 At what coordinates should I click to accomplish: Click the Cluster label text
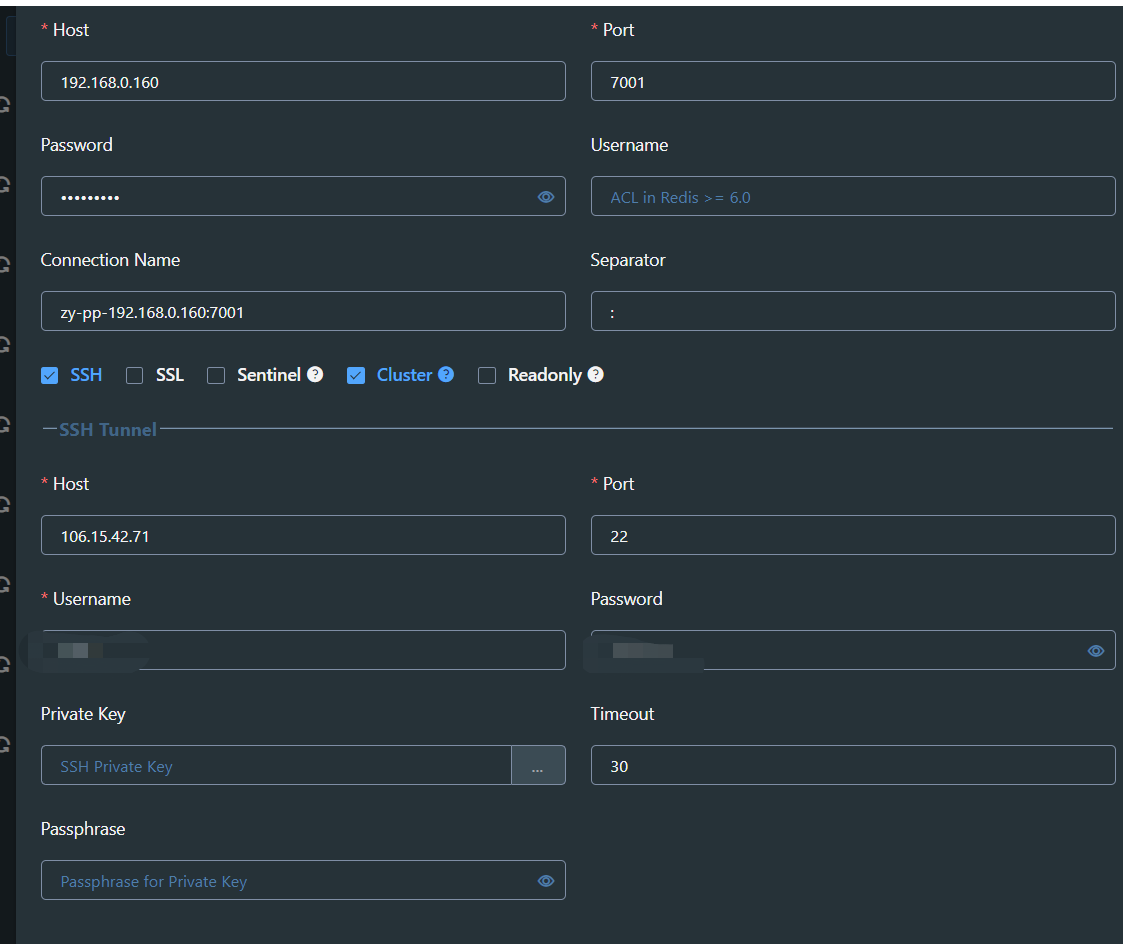(x=405, y=375)
